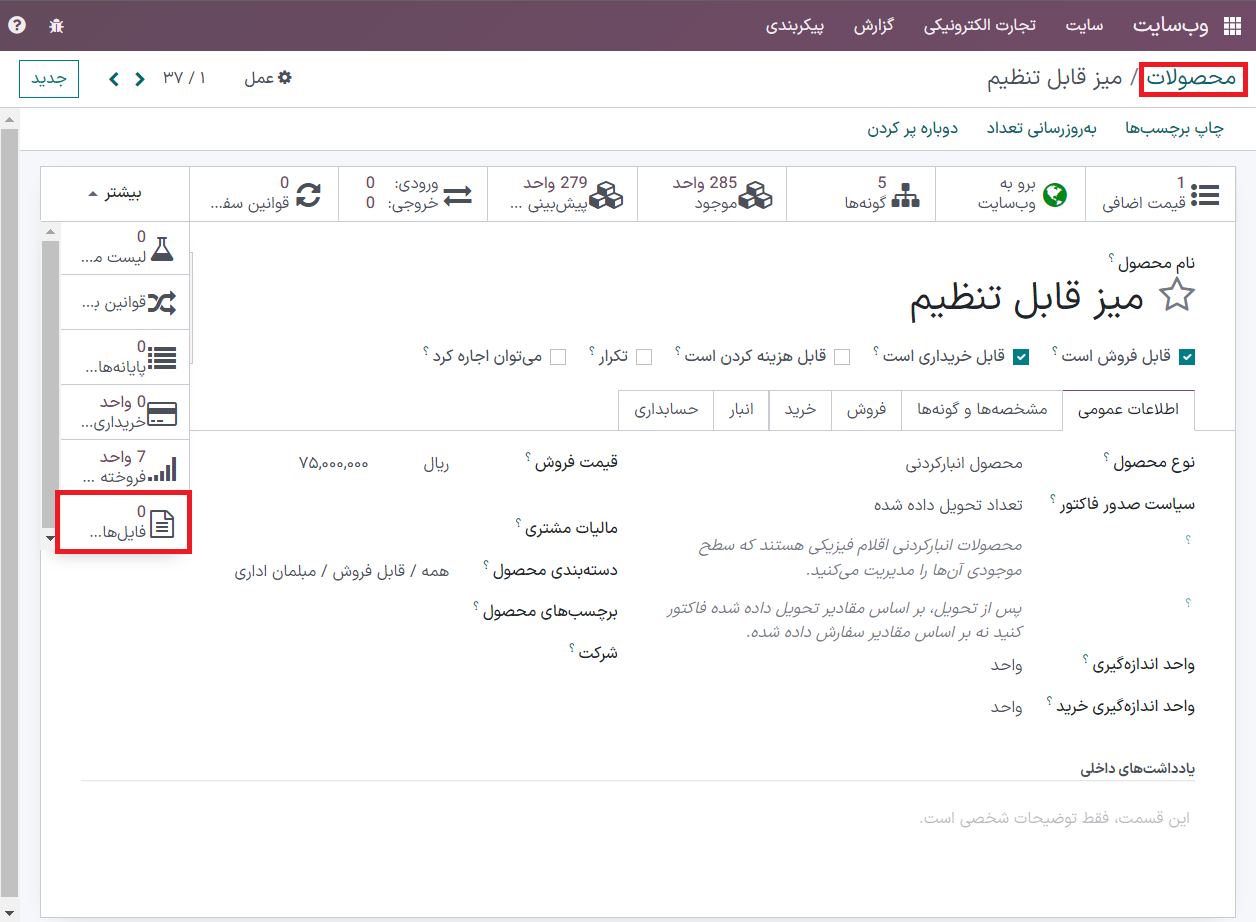Go to محصولات breadcrumb link
This screenshot has height=922, width=1256.
(1191, 78)
